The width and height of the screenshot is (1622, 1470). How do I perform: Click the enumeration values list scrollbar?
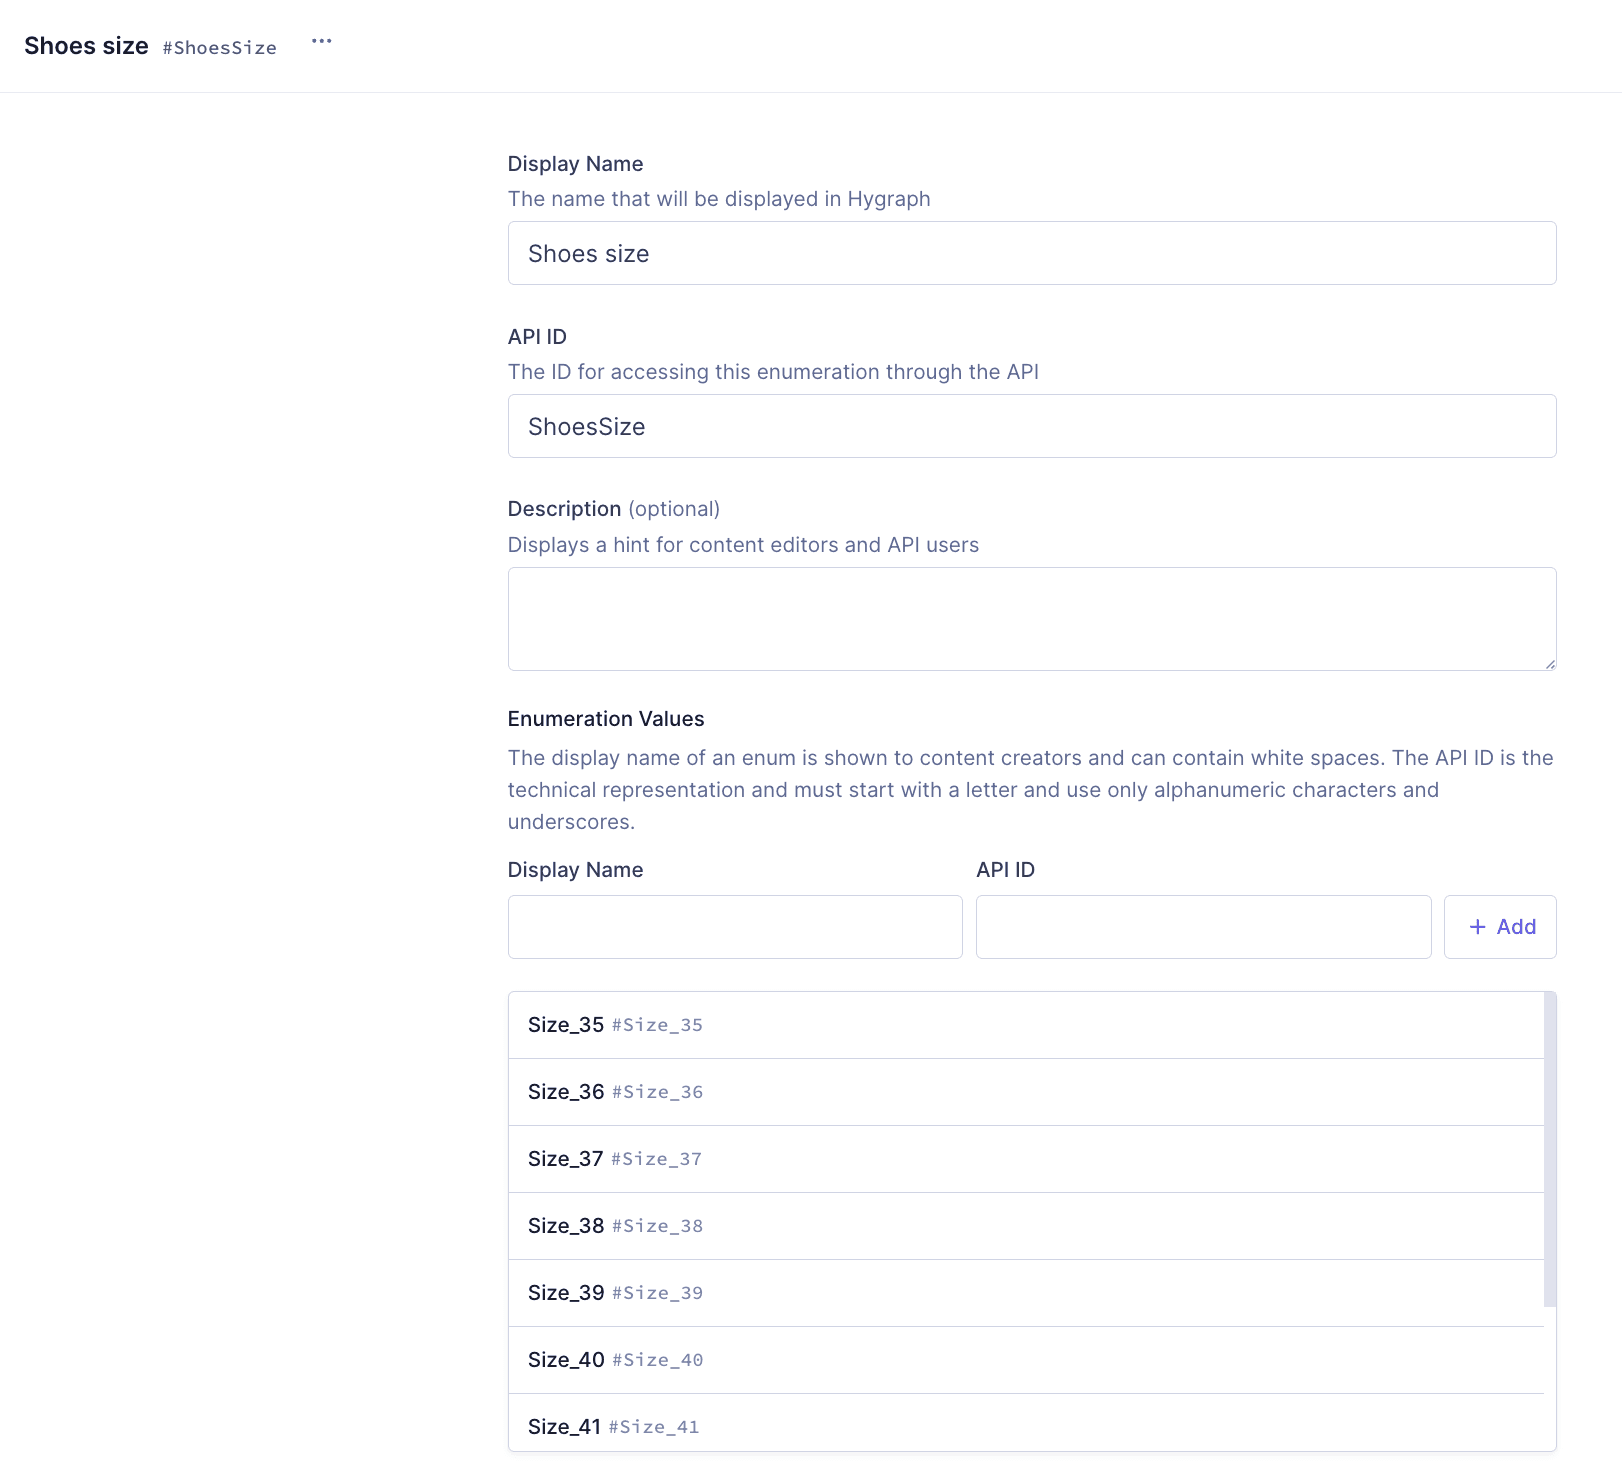coord(1550,1150)
